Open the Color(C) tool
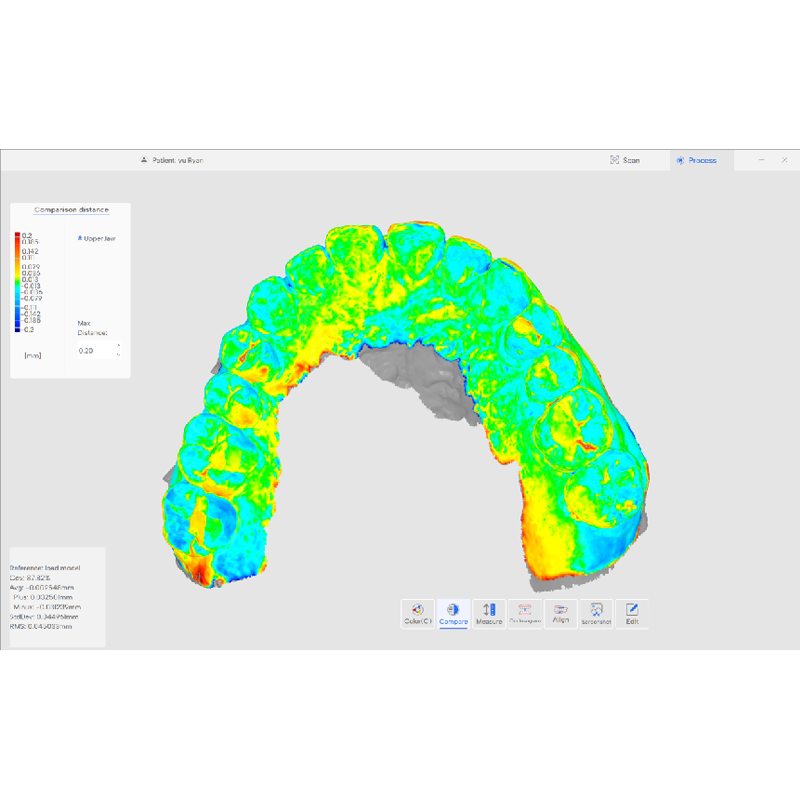The width and height of the screenshot is (800, 800). [x=417, y=613]
